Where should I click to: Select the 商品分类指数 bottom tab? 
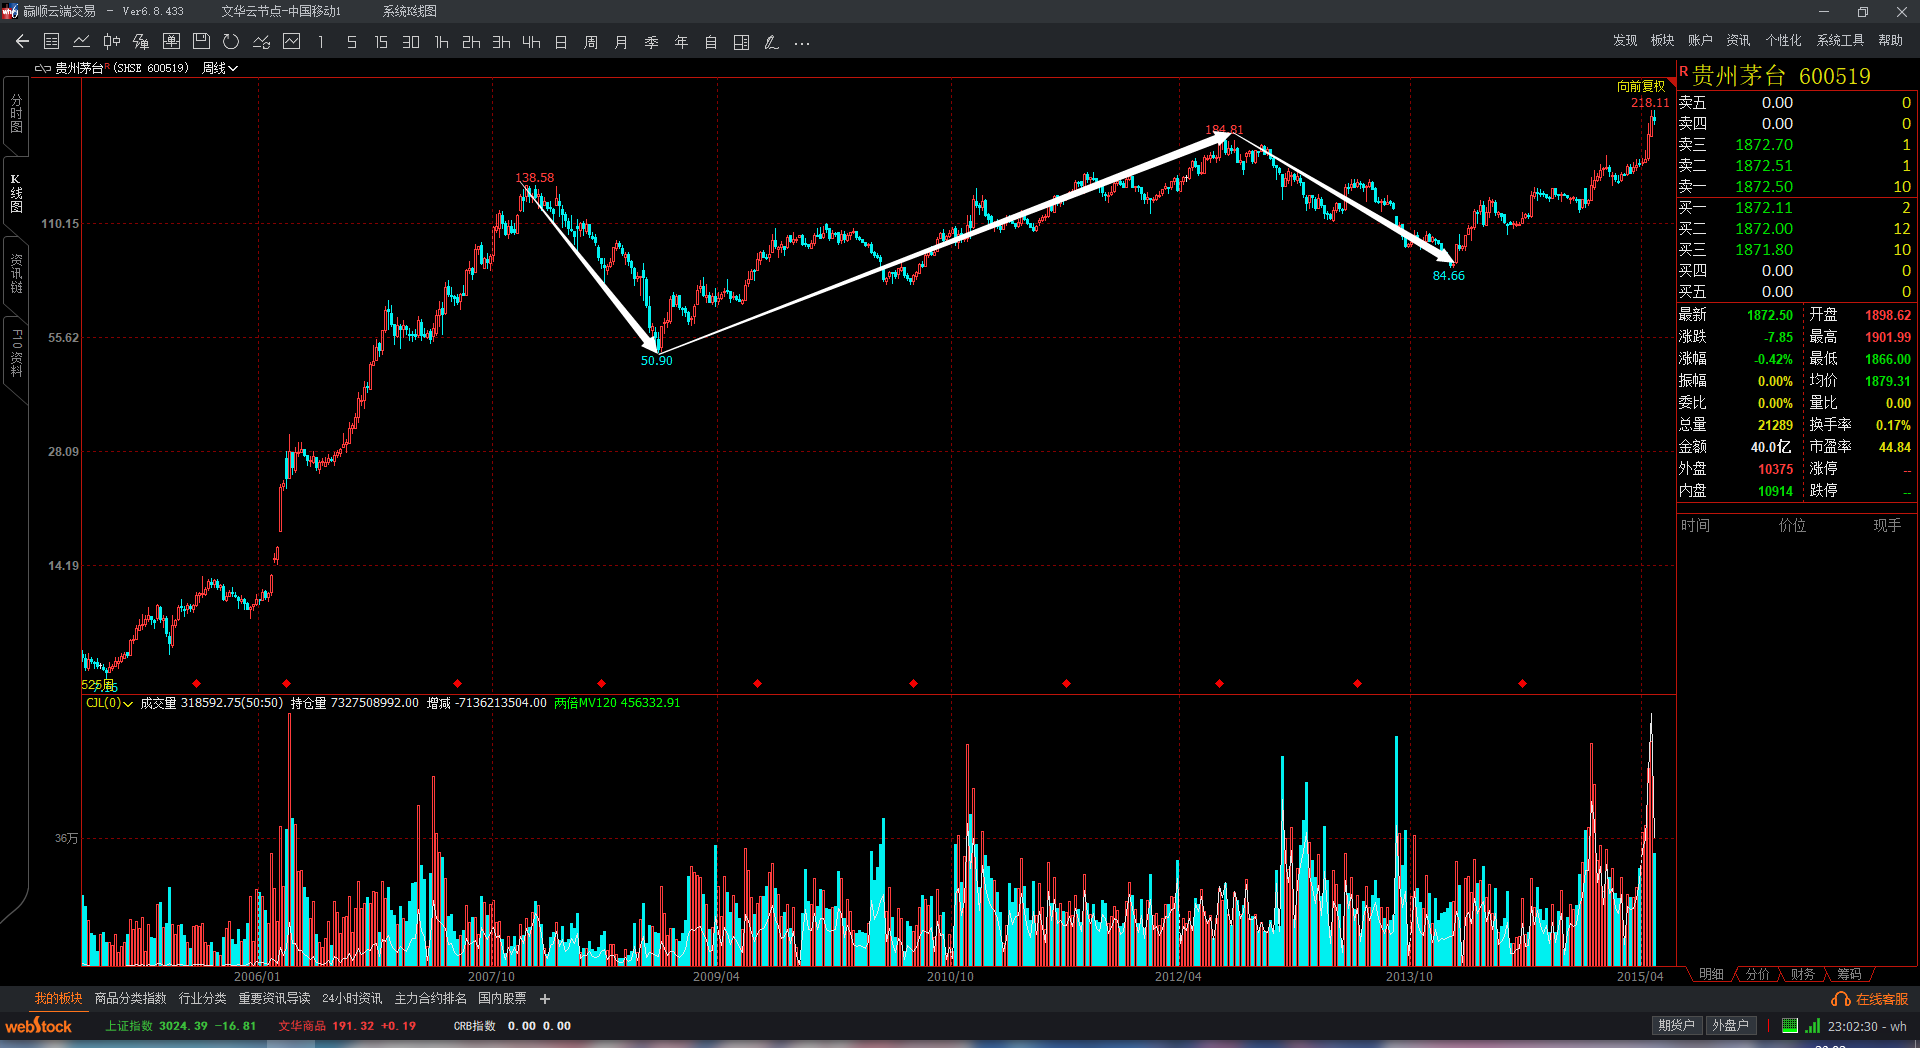pyautogui.click(x=131, y=998)
